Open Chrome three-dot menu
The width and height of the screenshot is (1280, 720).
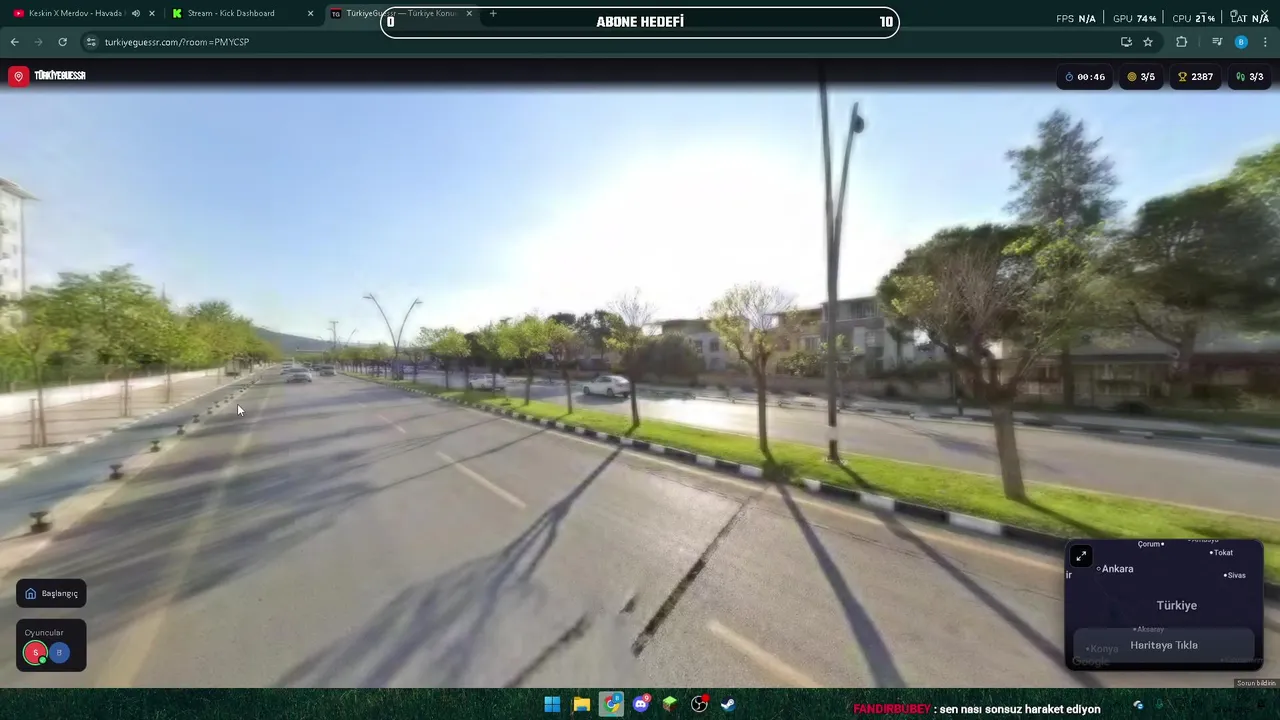coord(1265,42)
